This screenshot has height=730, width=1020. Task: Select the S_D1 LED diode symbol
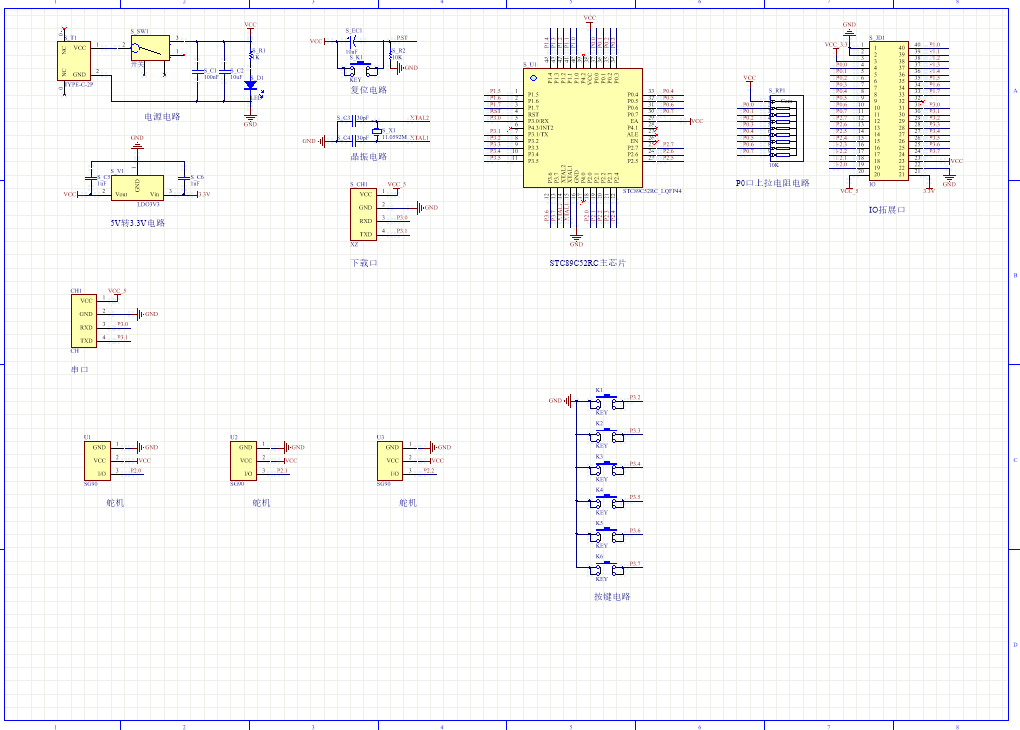tap(250, 84)
